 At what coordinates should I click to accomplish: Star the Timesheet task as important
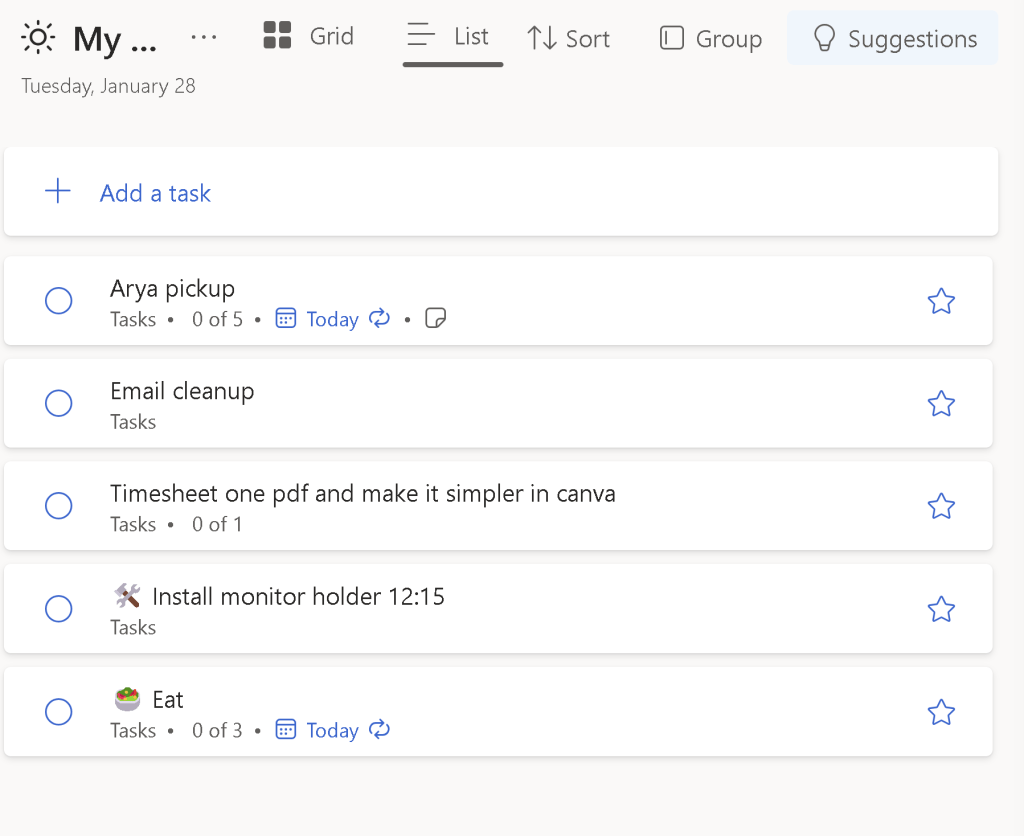[941, 506]
